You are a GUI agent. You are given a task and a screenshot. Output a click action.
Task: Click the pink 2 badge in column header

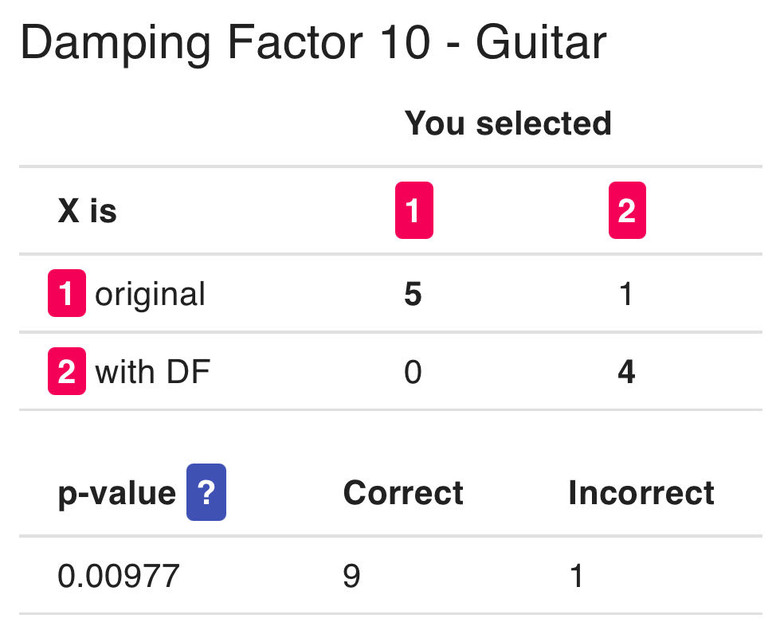[x=627, y=210]
